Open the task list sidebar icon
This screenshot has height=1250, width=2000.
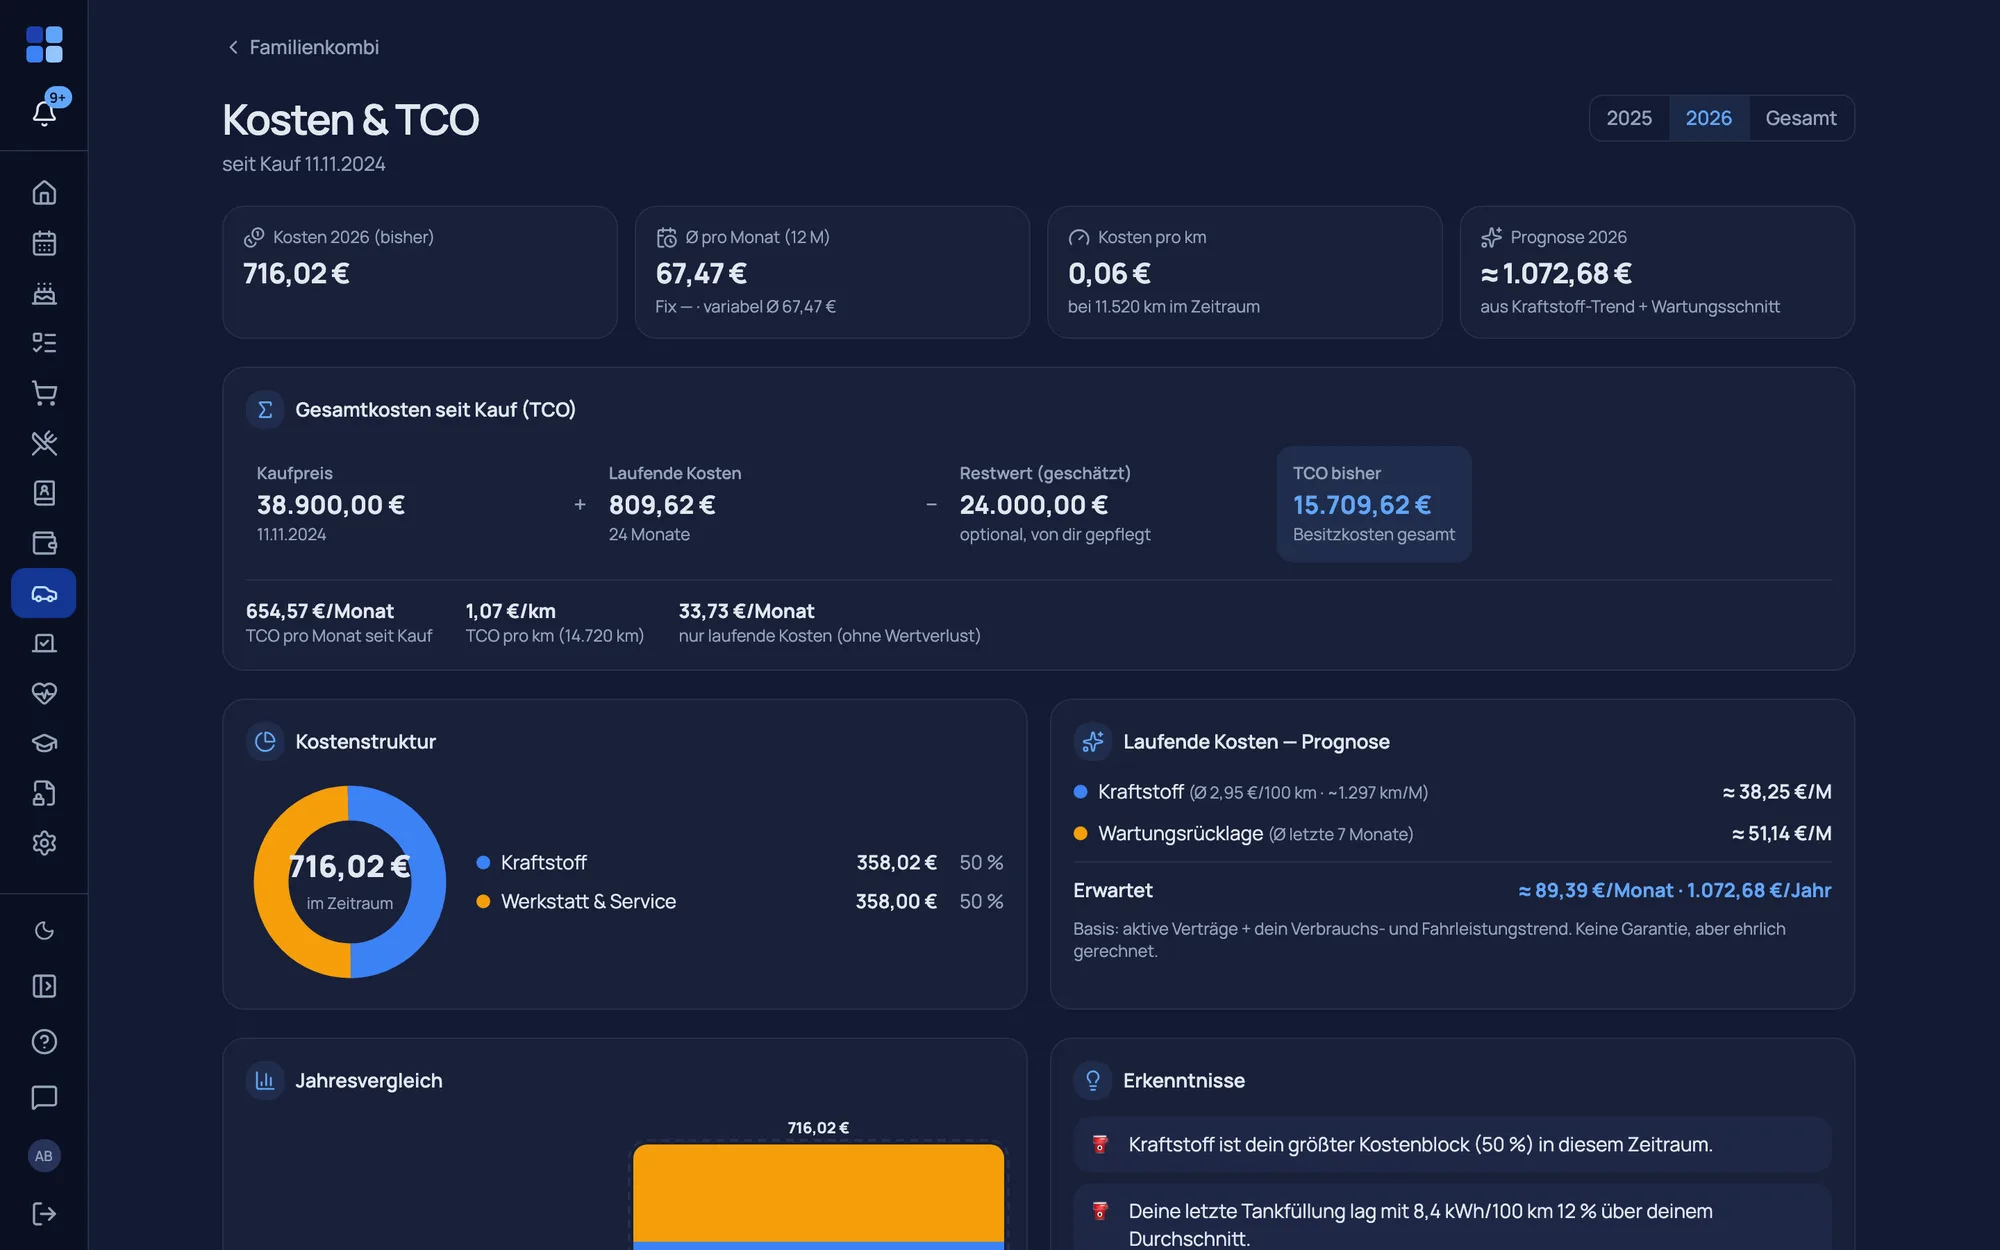point(44,343)
